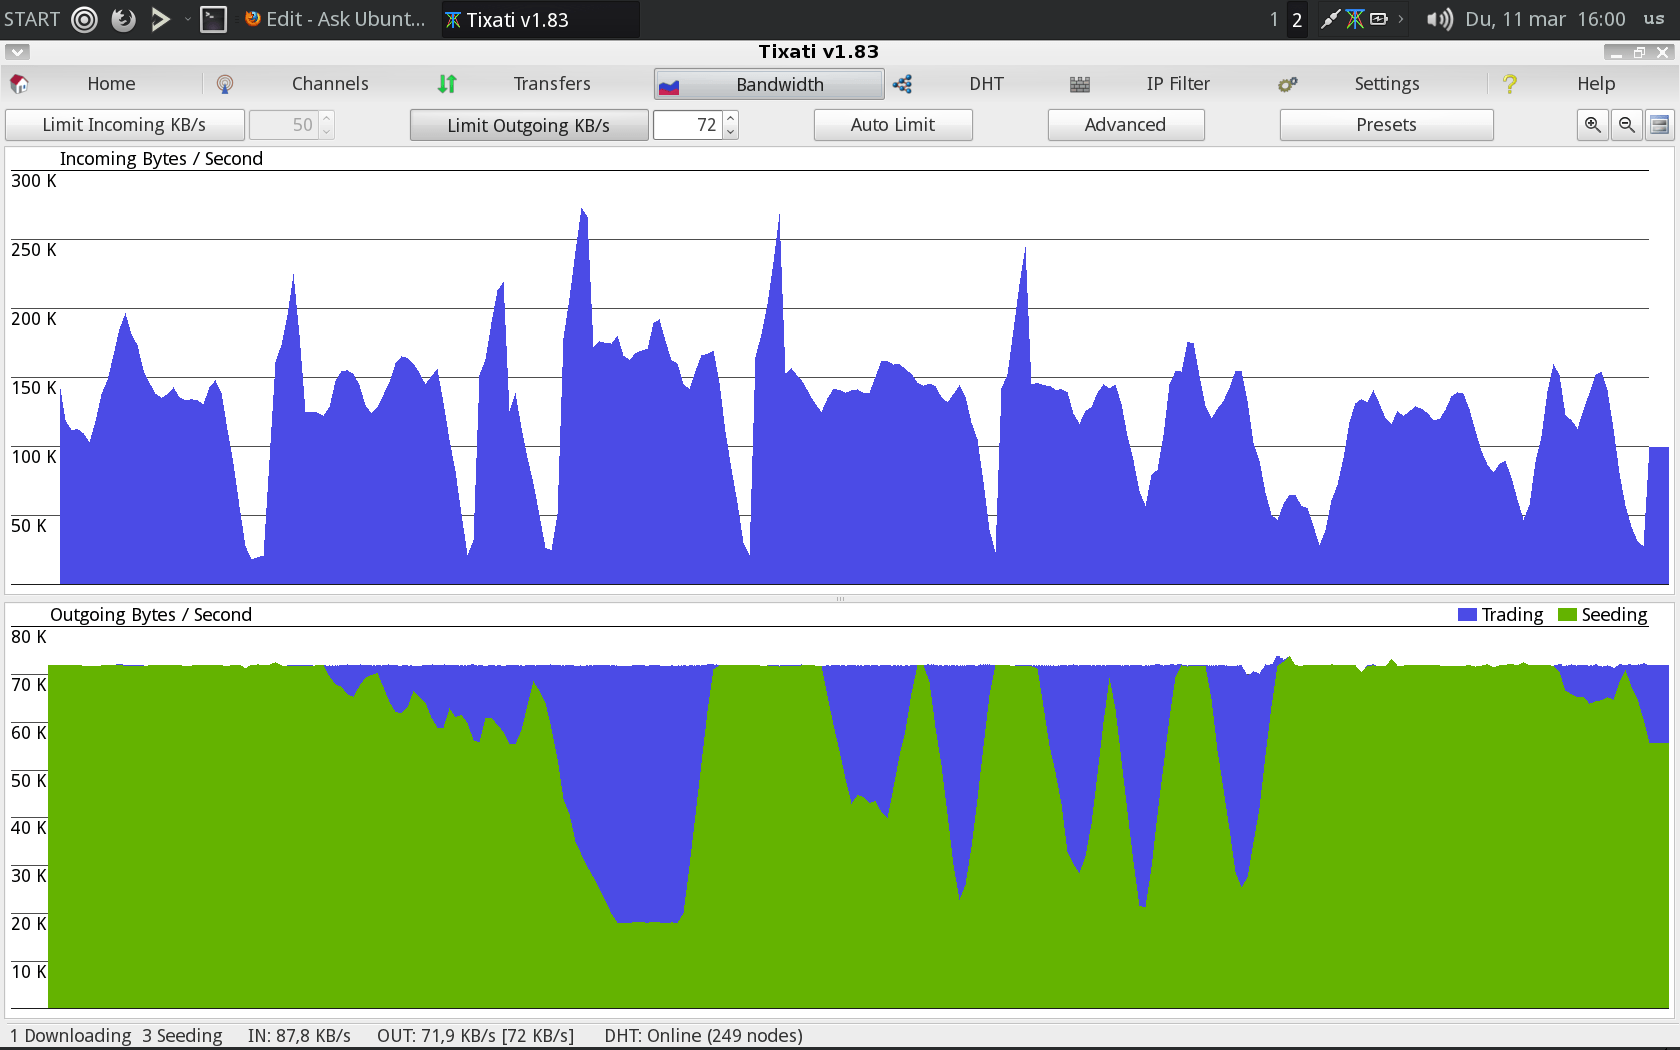Decrease outgoing limit with the down stepper
Screen dimensions: 1680x1050
coord(731,132)
